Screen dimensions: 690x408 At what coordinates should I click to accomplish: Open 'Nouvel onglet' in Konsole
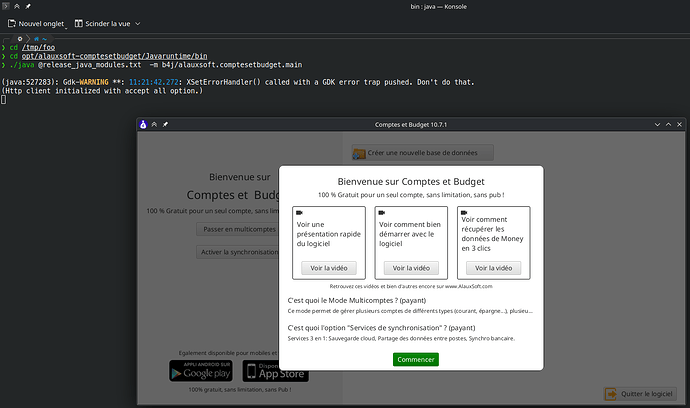pyautogui.click(x=36, y=23)
